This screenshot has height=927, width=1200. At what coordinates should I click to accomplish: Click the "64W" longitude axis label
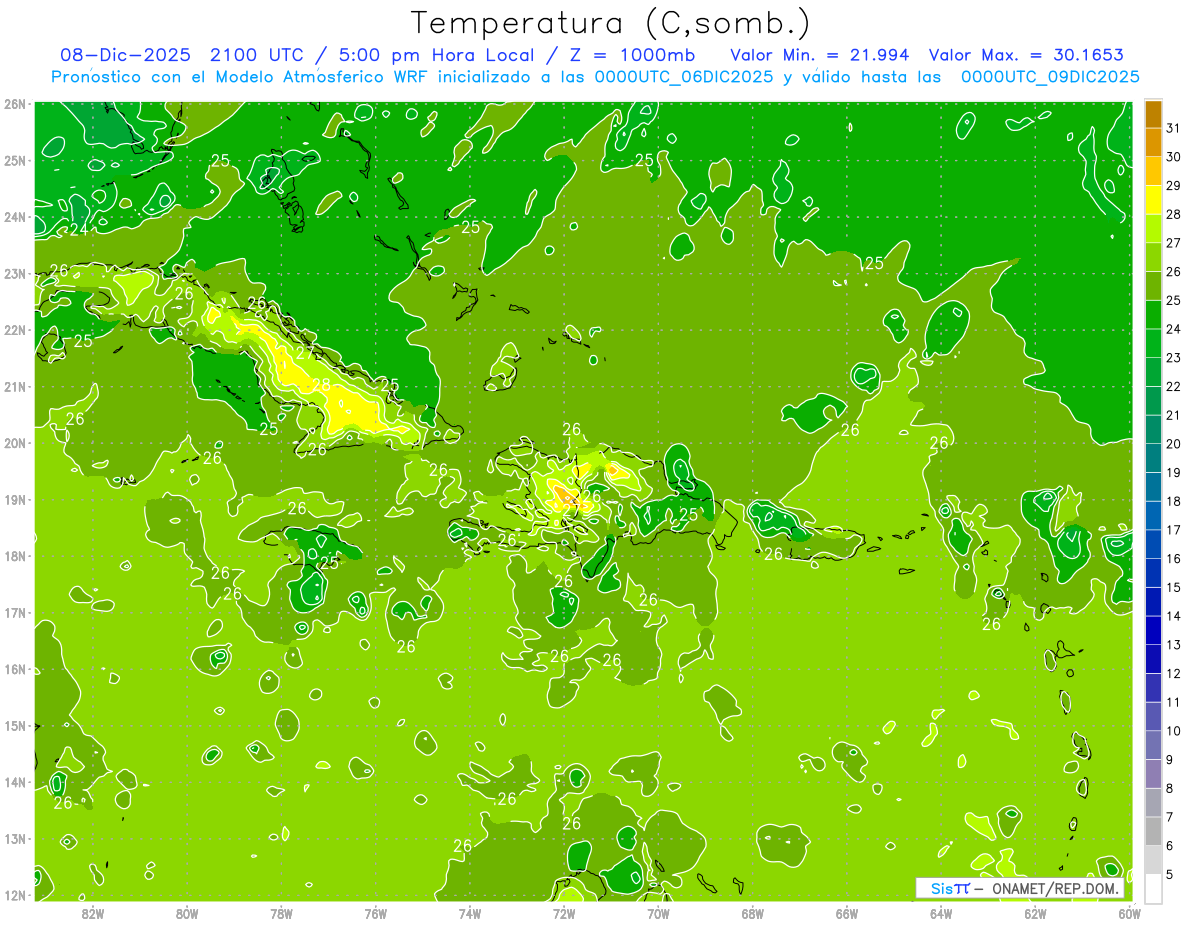pos(941,913)
